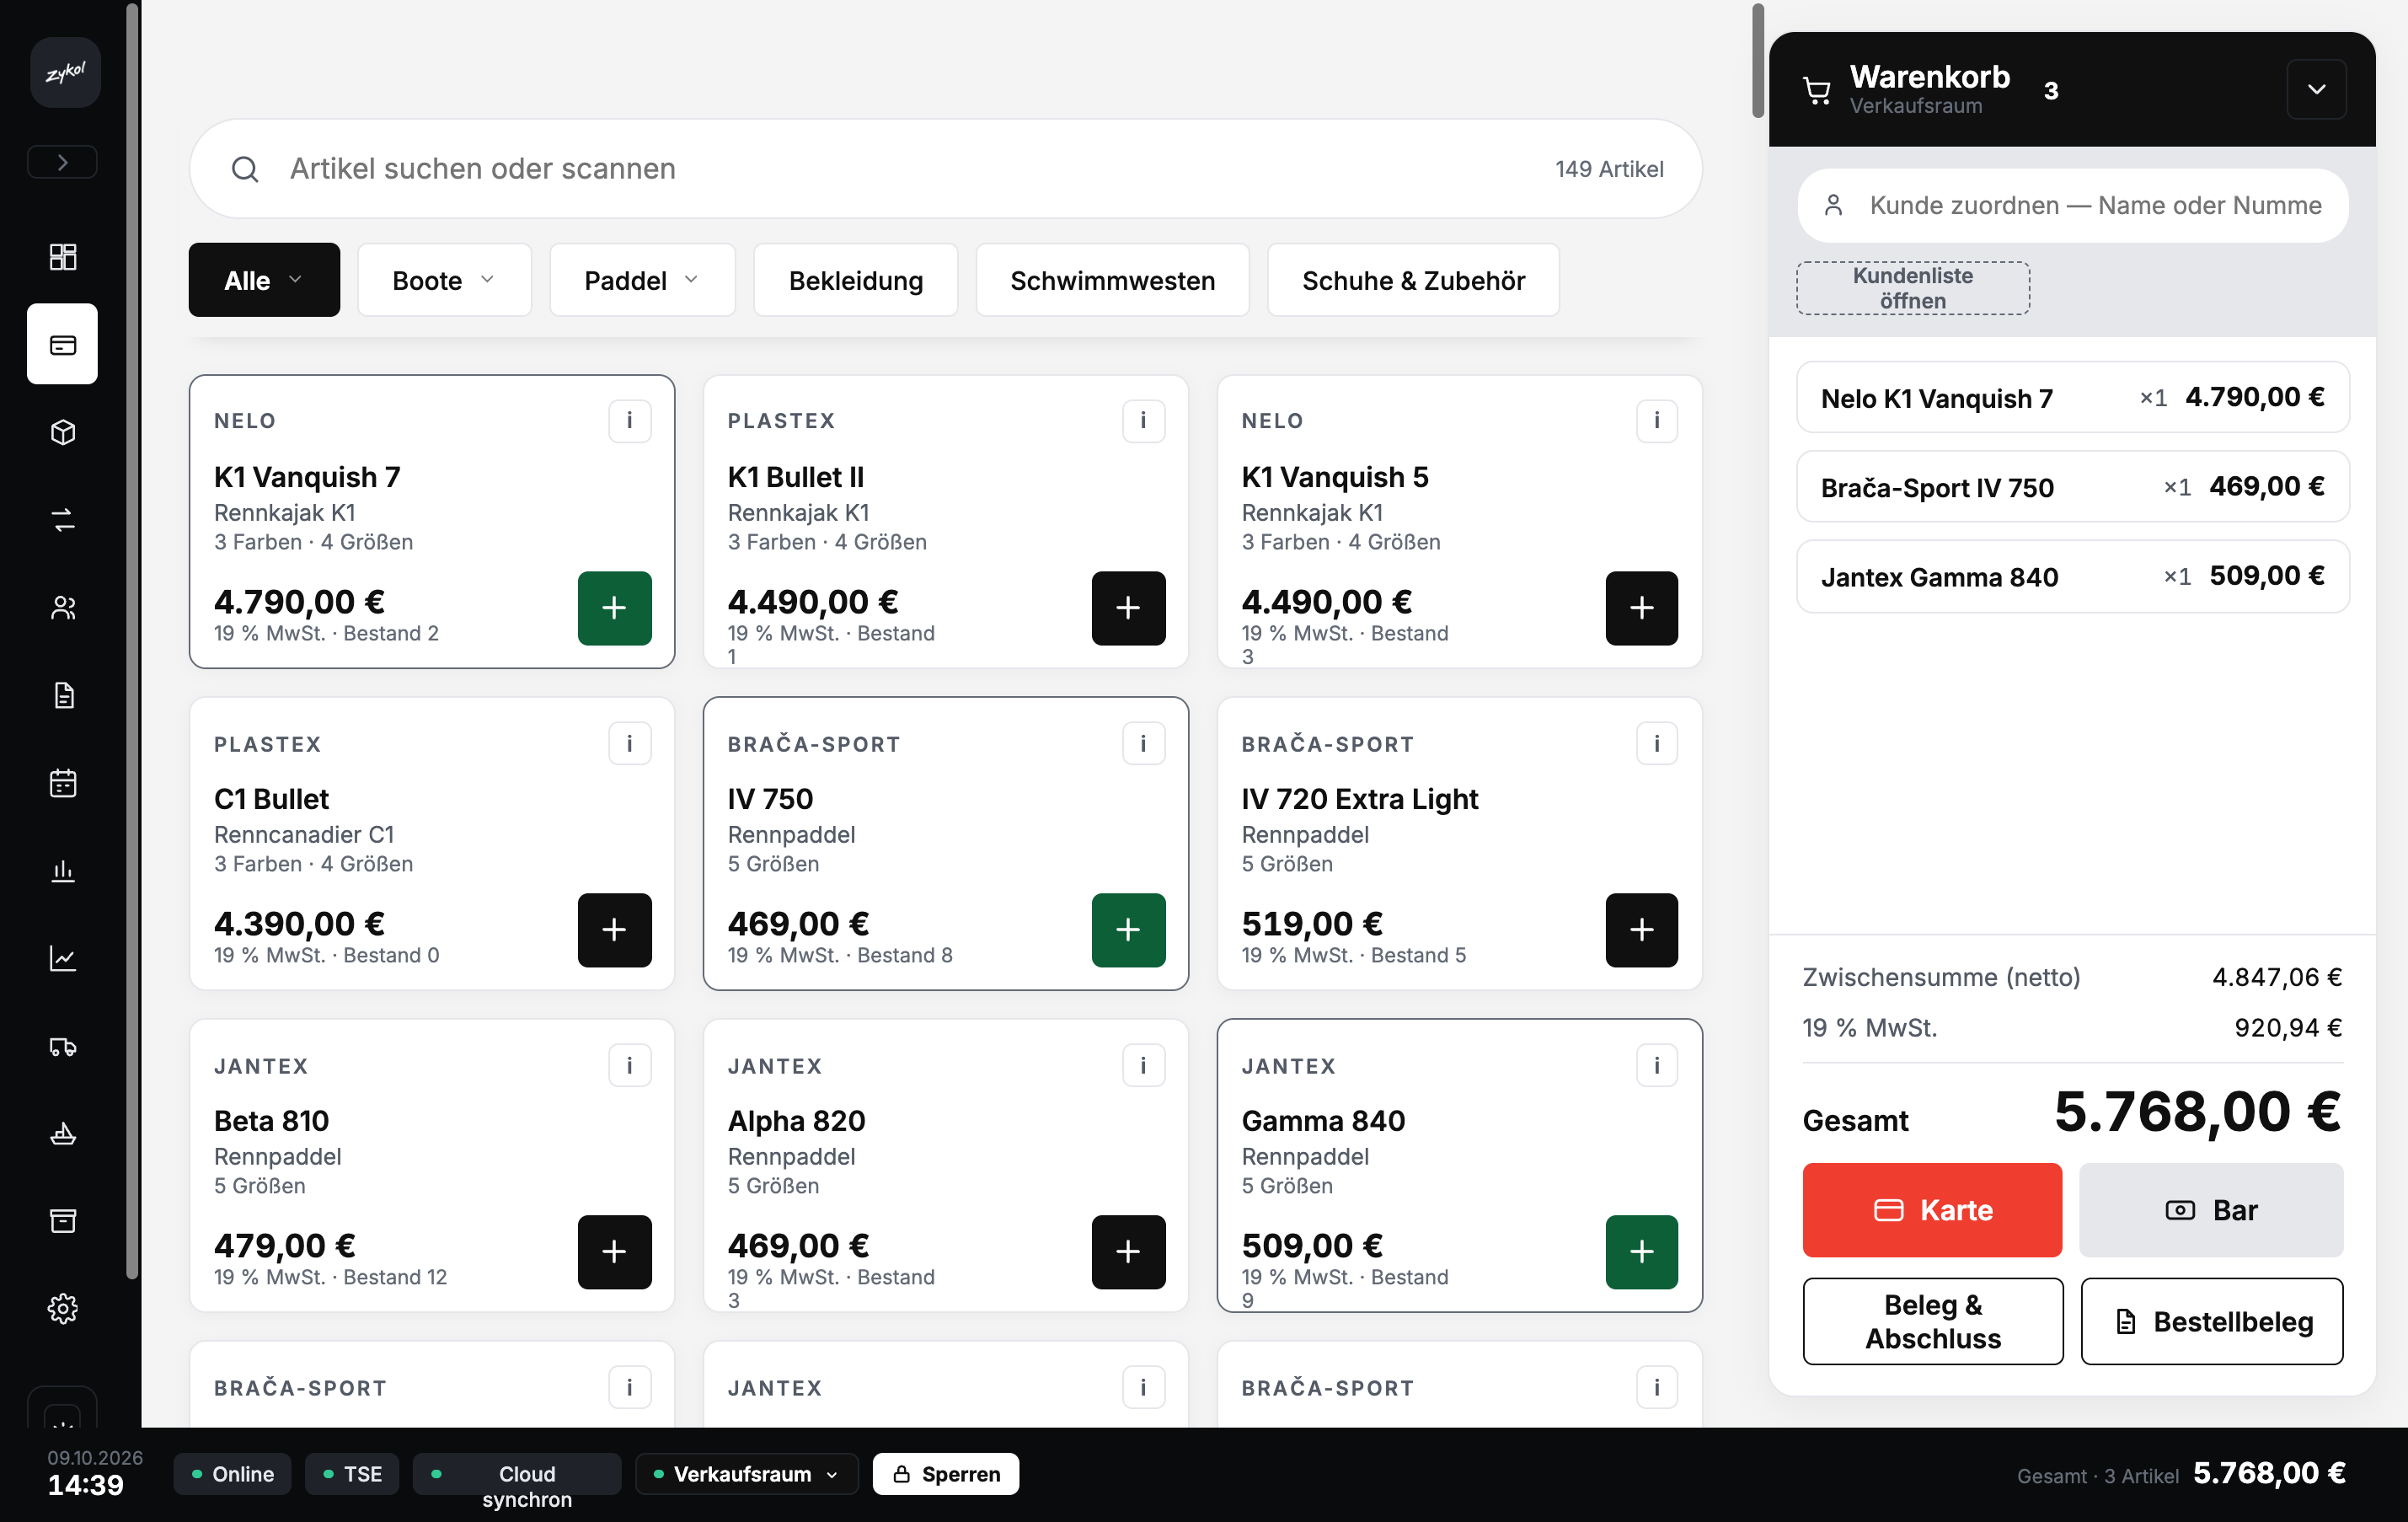Show info for K1 Vanquish 7

coord(630,420)
